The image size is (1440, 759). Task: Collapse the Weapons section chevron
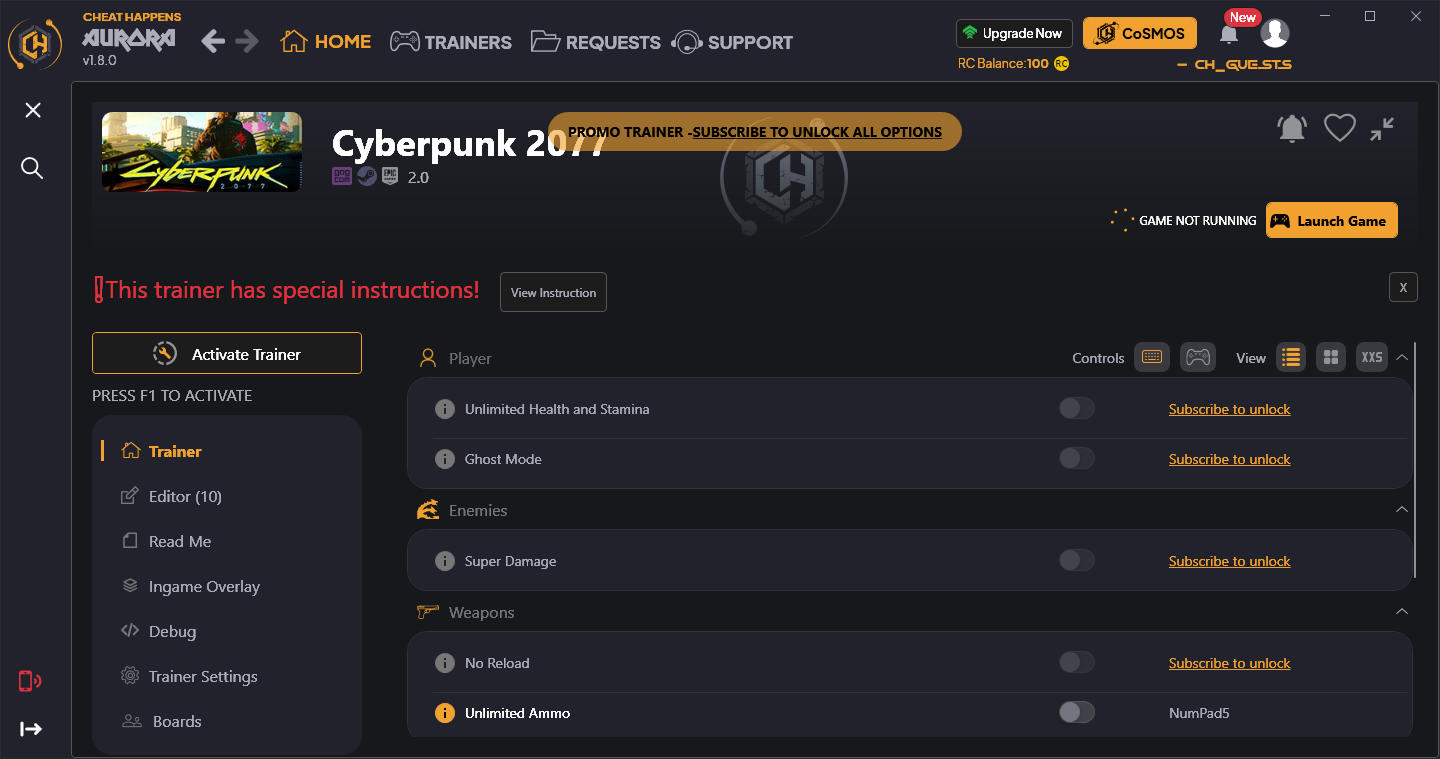[x=1402, y=612]
